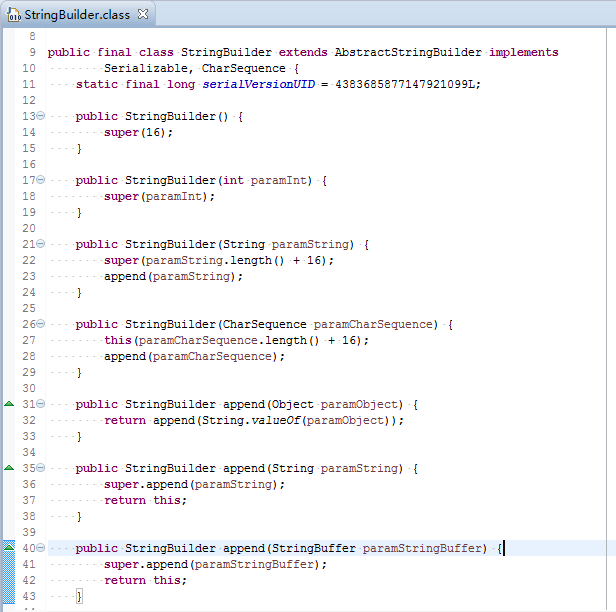Click paramObject parameter on line 31
Viewport: 616px width, 612px height.
361,404
